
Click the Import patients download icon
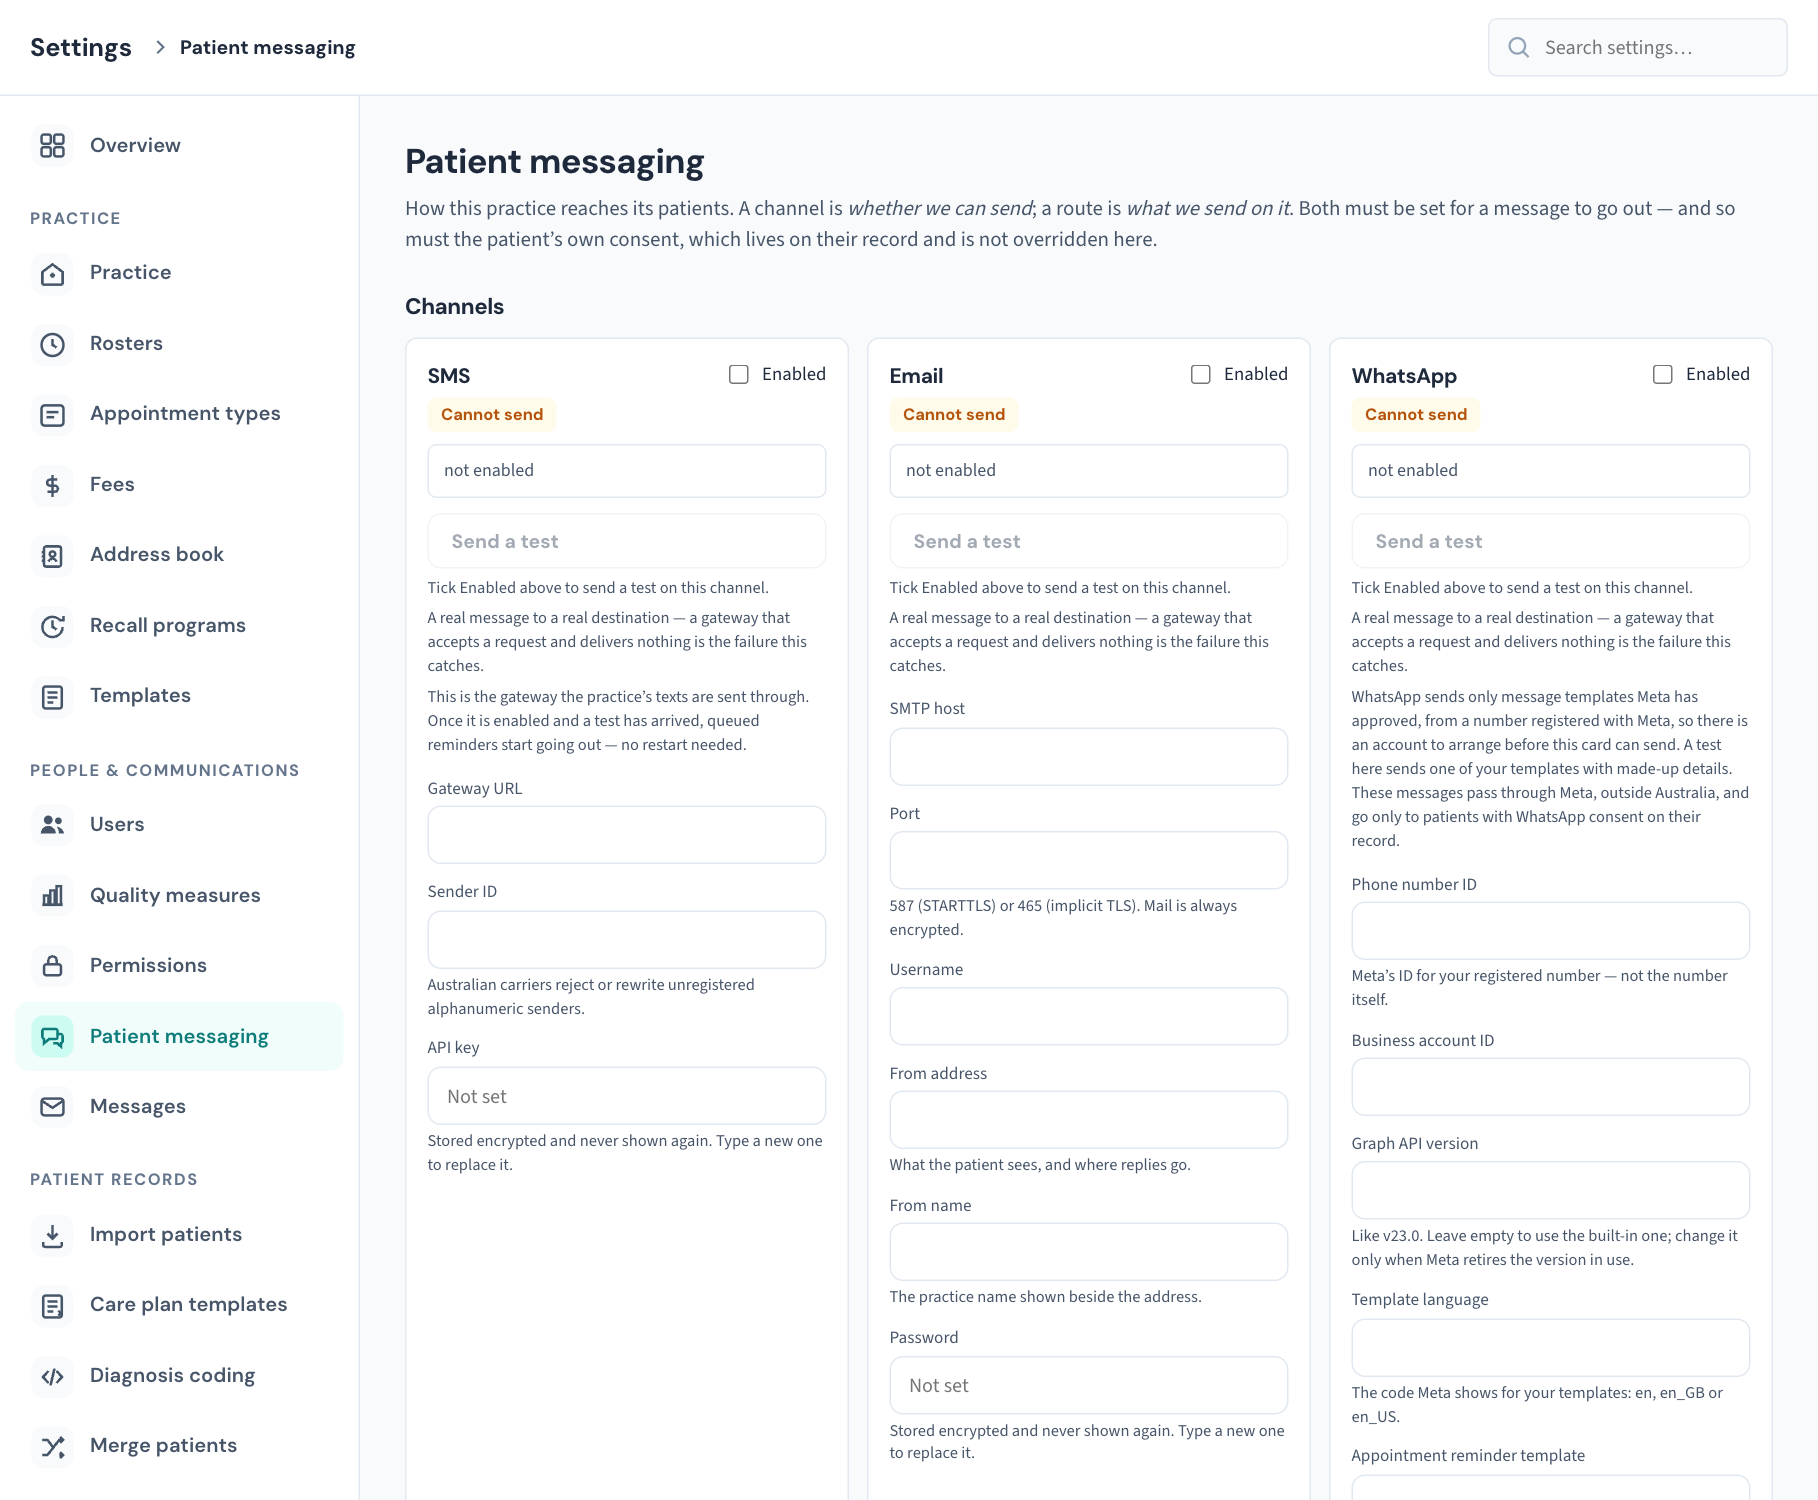pos(52,1236)
